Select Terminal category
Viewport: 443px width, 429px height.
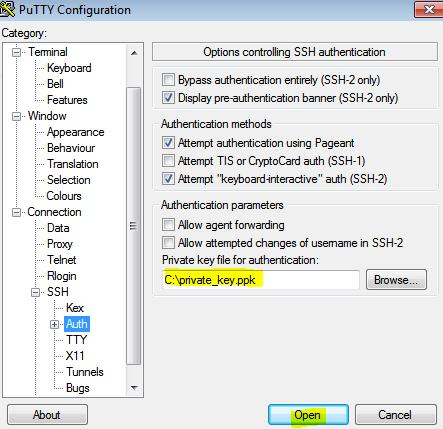[x=48, y=52]
